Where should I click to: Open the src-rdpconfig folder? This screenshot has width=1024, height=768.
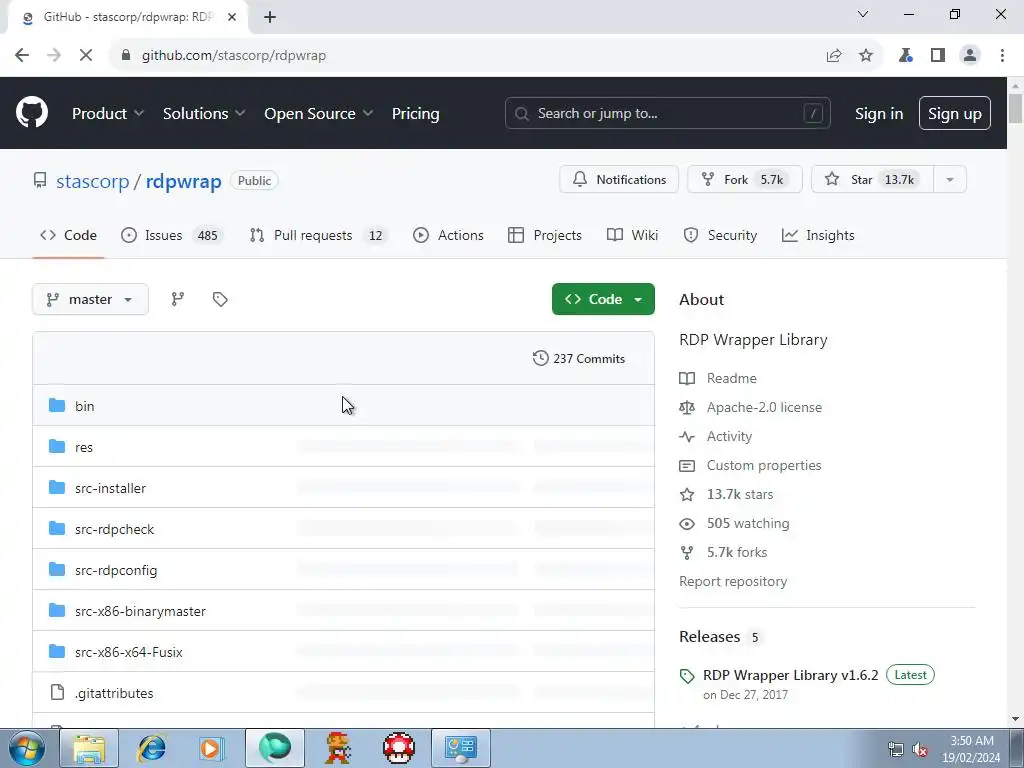coord(116,571)
